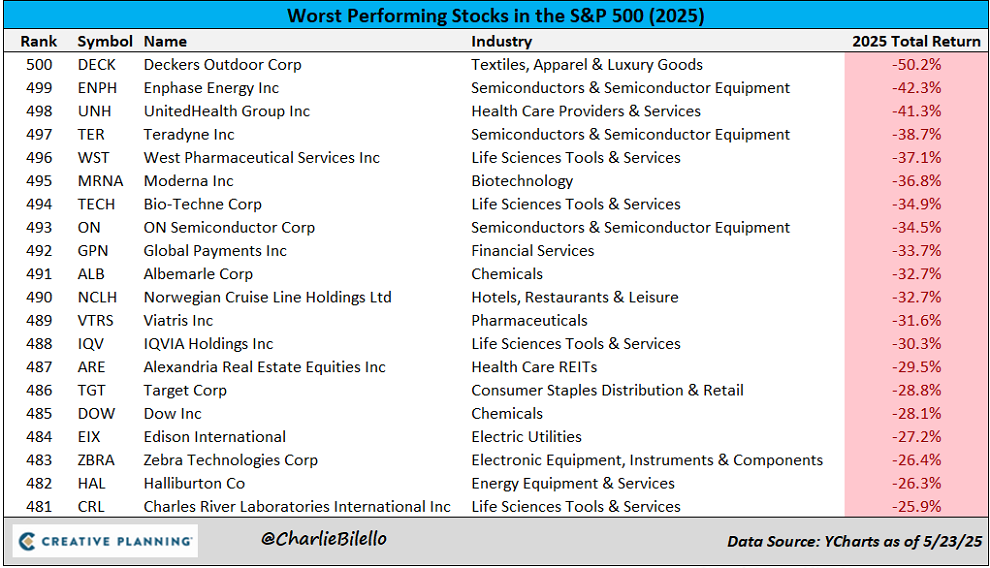
Task: Click Target Corp company name
Action: pos(185,390)
